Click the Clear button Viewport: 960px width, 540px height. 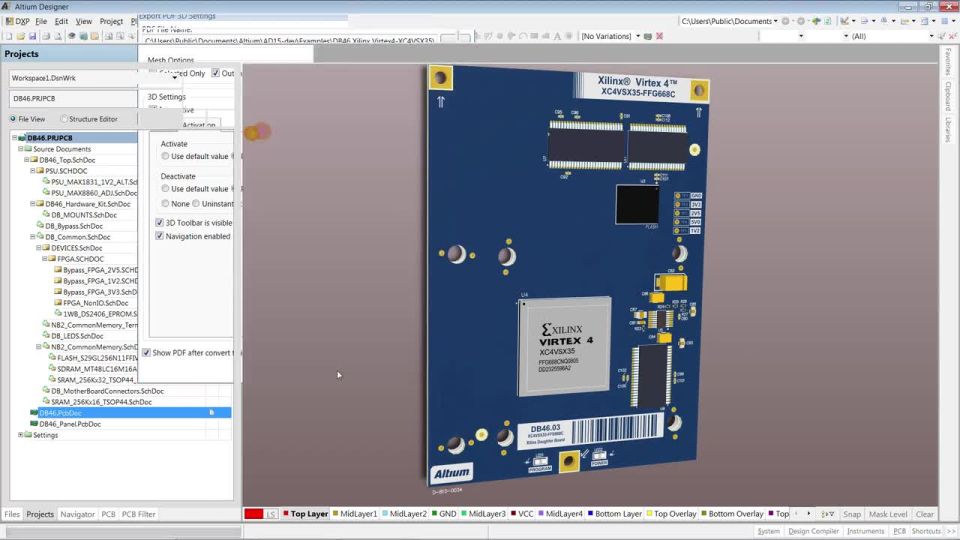[924, 514]
